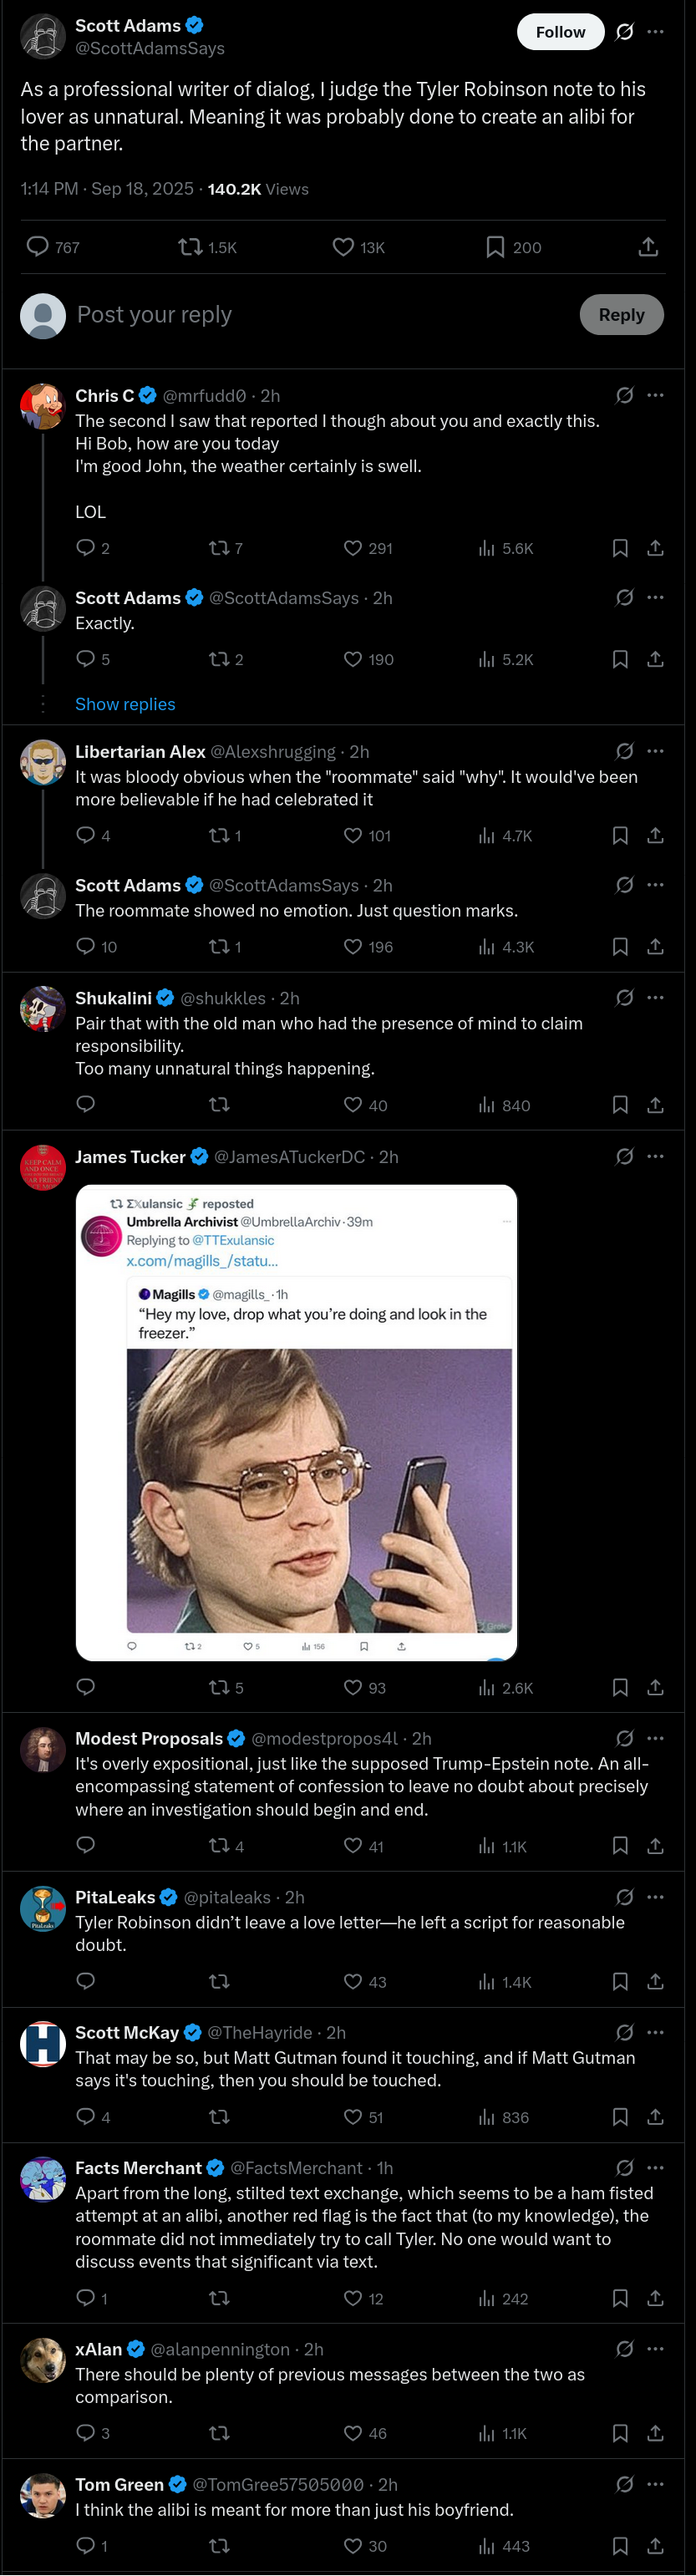
Task: Open @FactsMerchant profile handle link
Action: [x=296, y=2167]
